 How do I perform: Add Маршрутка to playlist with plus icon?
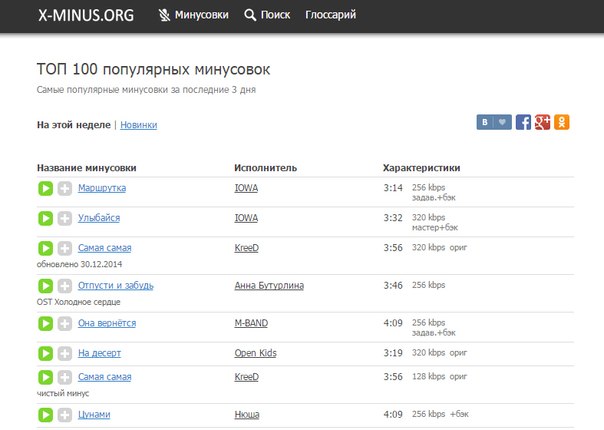pos(65,188)
